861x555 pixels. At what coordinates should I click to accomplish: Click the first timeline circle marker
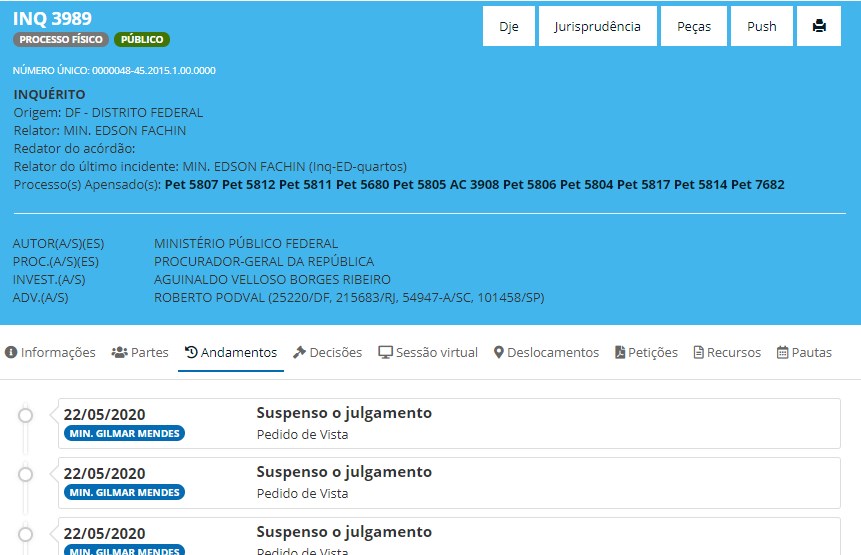(26, 415)
